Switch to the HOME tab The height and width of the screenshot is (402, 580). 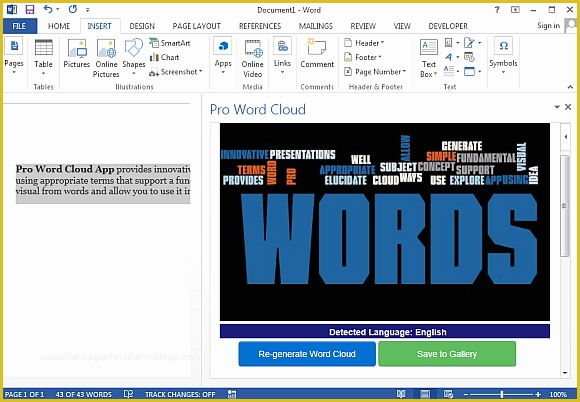coord(59,26)
